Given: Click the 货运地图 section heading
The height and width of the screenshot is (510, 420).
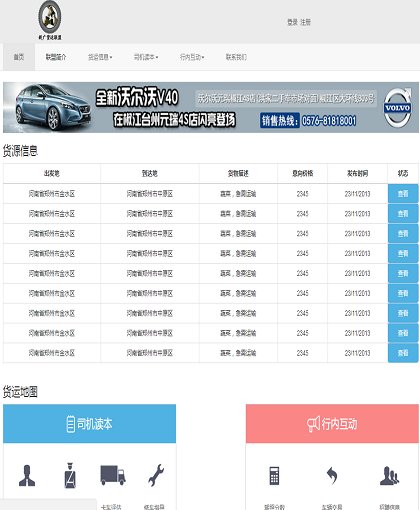Looking at the screenshot, I should tap(20, 392).
